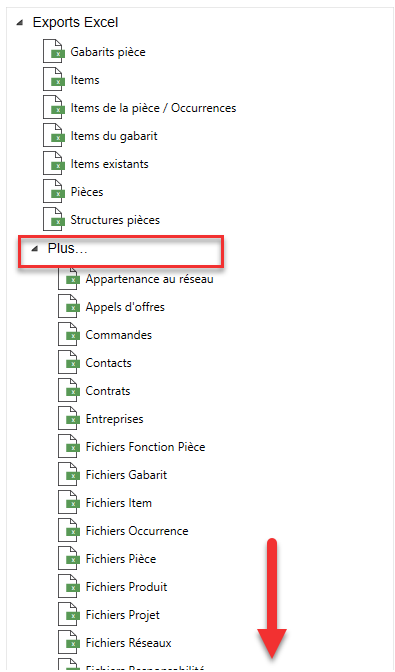Screen dimensions: 395x672
Task: Click Excel icon next to Items
Action: tap(54, 80)
